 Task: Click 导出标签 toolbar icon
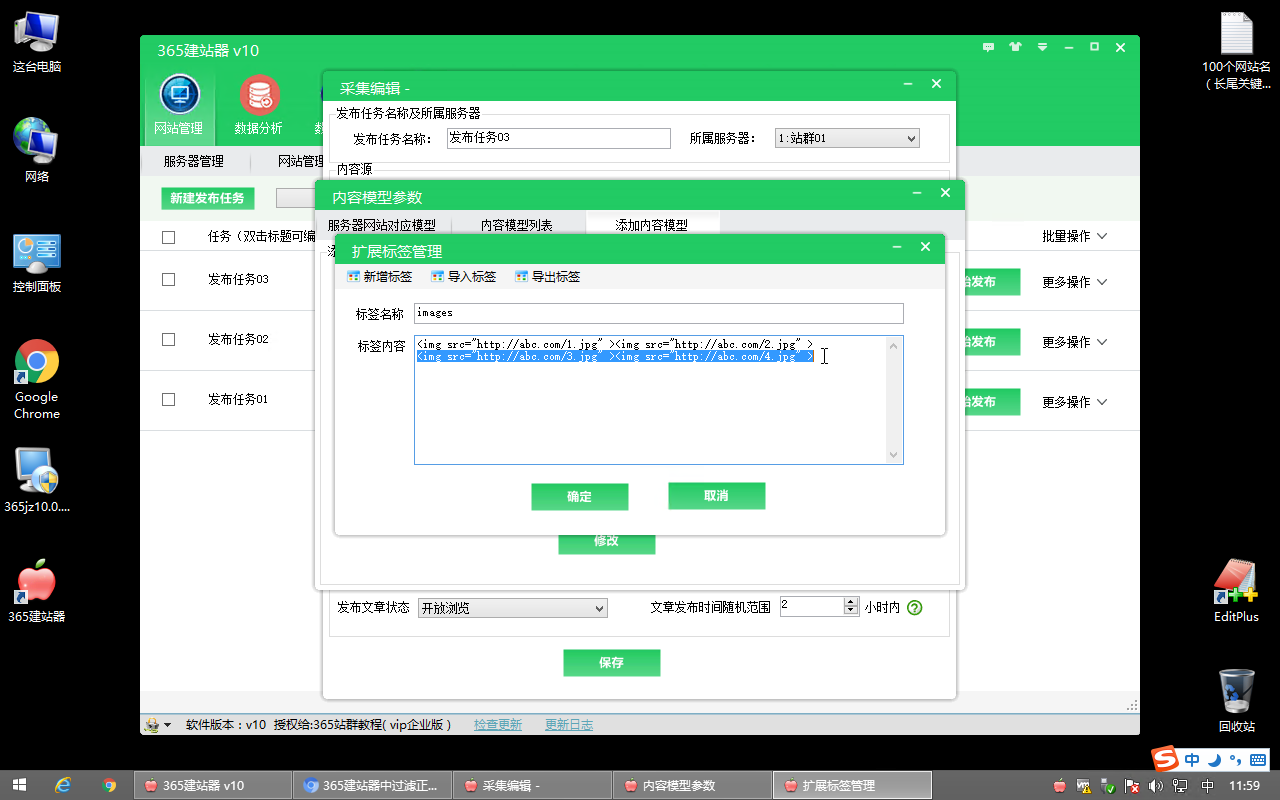click(521, 277)
